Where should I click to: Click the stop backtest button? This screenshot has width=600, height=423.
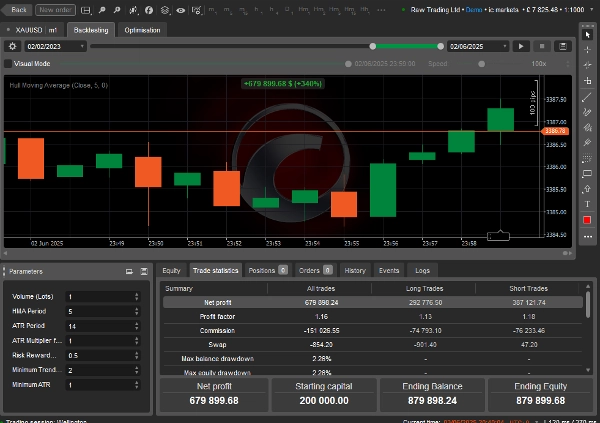pyautogui.click(x=542, y=46)
